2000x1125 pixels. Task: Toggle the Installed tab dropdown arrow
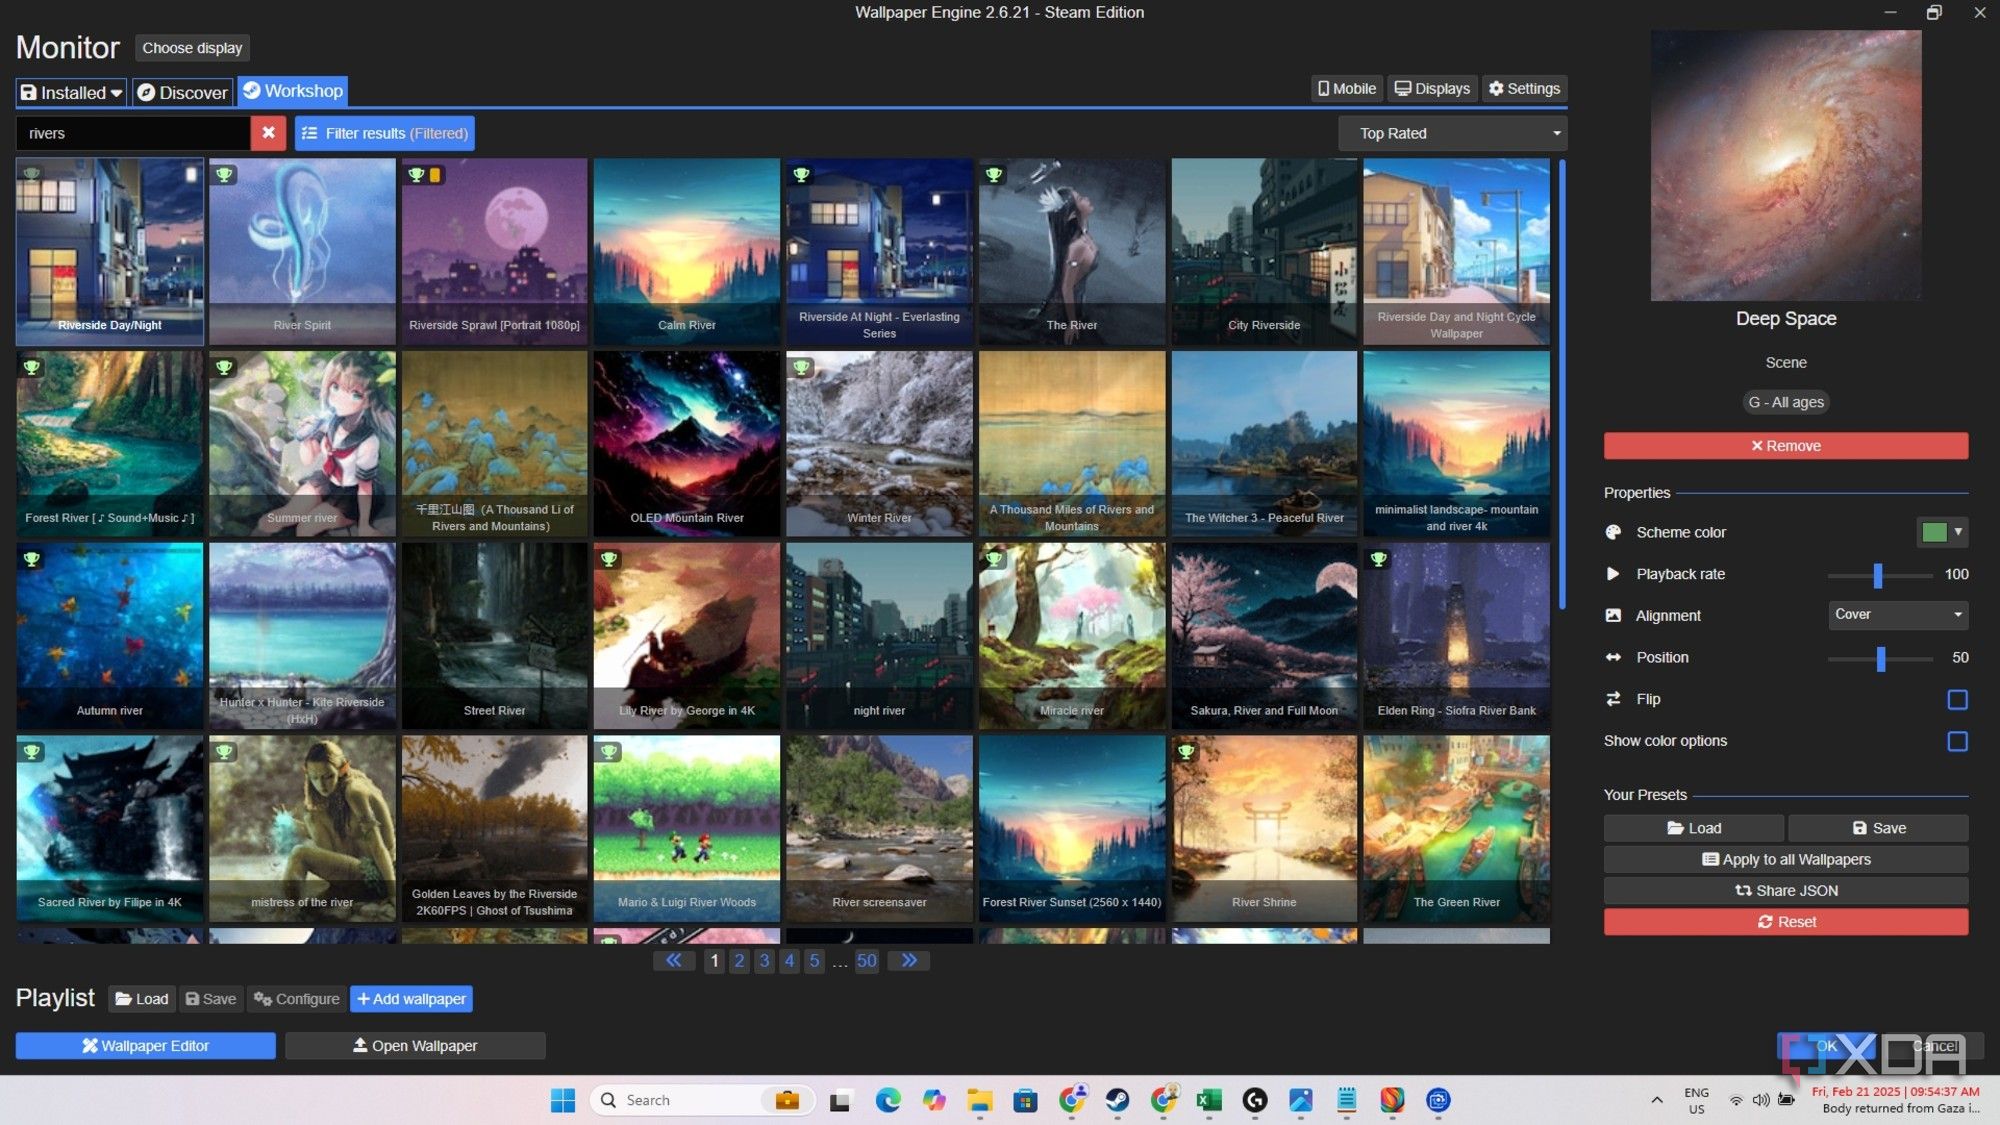click(x=118, y=92)
